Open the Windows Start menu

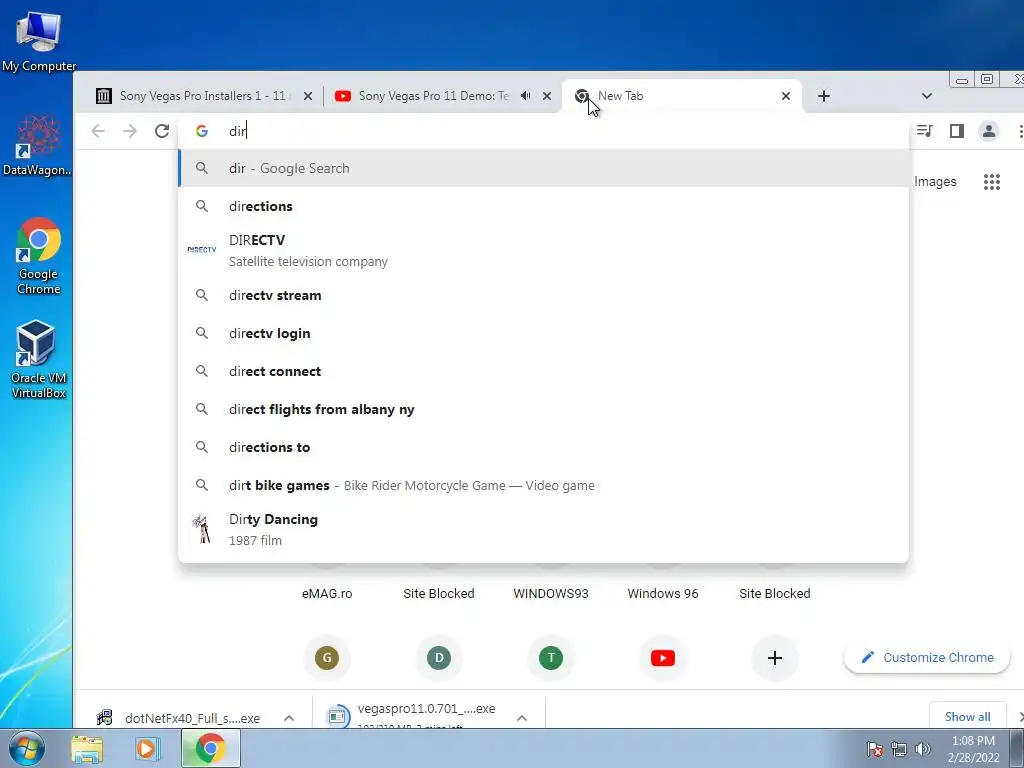coord(27,748)
